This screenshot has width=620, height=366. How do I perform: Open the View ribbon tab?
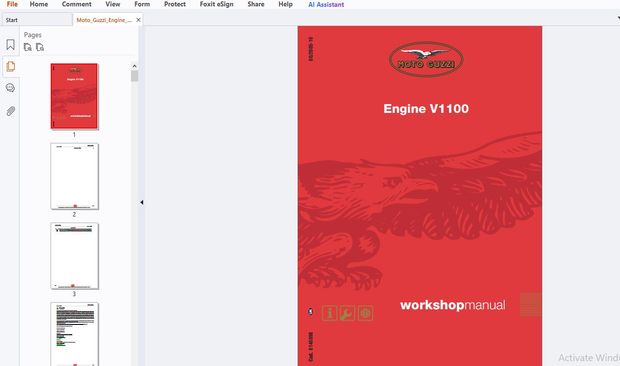tap(113, 4)
